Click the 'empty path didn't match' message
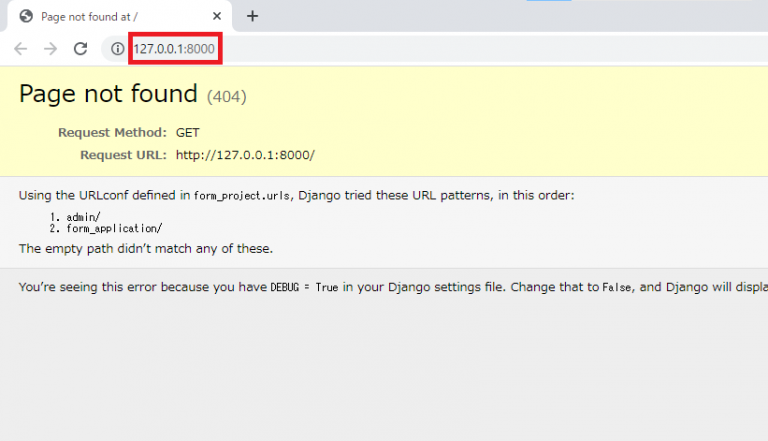768x441 pixels. 145,248
